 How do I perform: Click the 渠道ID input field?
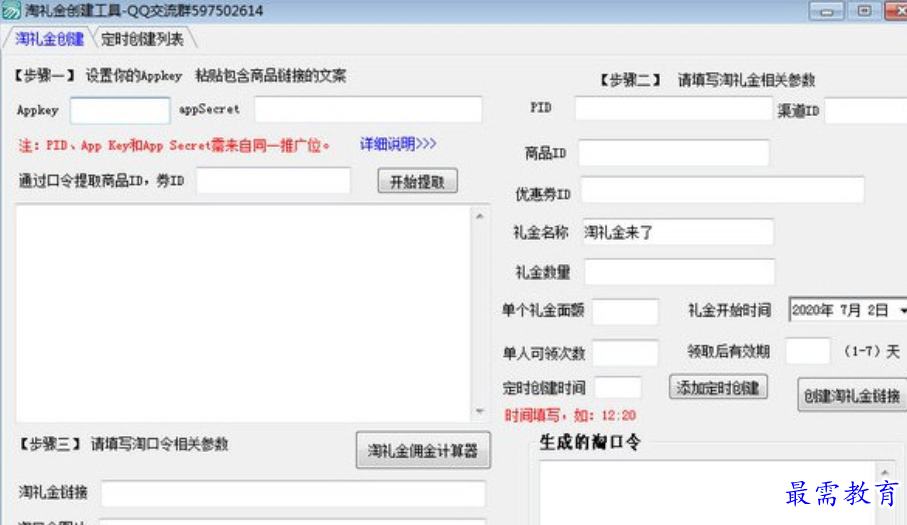(866, 110)
